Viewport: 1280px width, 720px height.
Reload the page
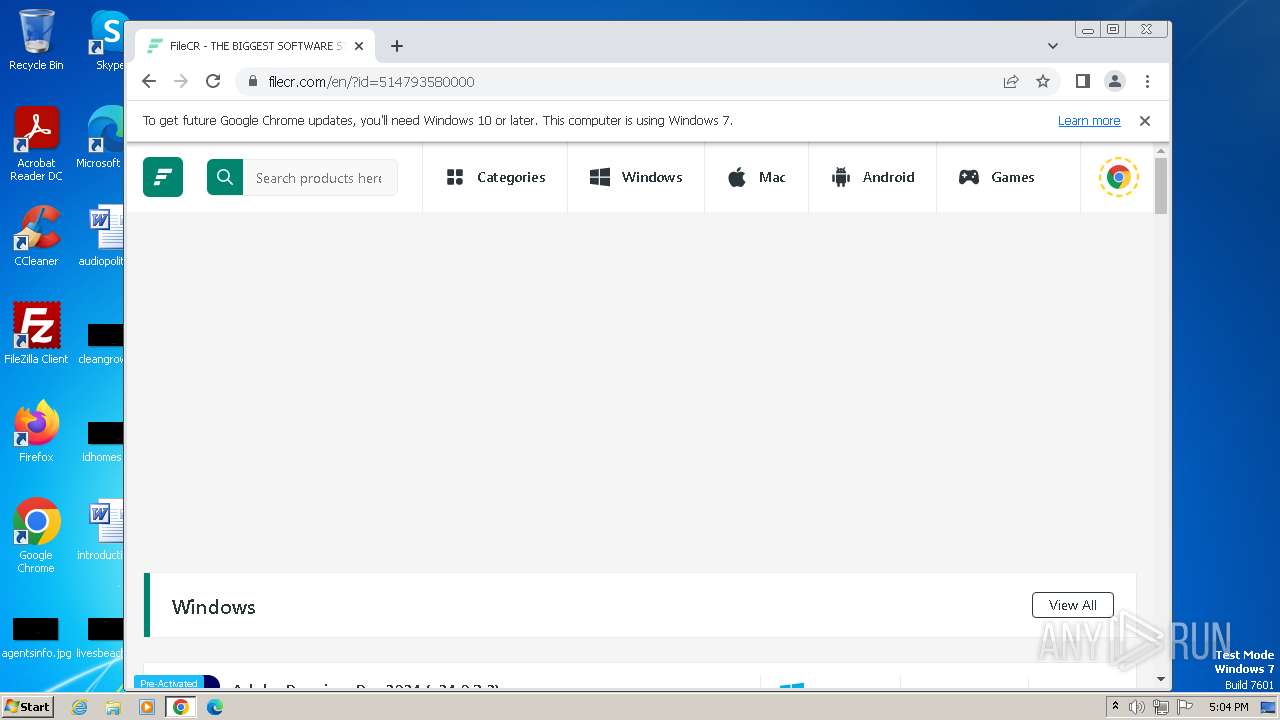[x=213, y=81]
